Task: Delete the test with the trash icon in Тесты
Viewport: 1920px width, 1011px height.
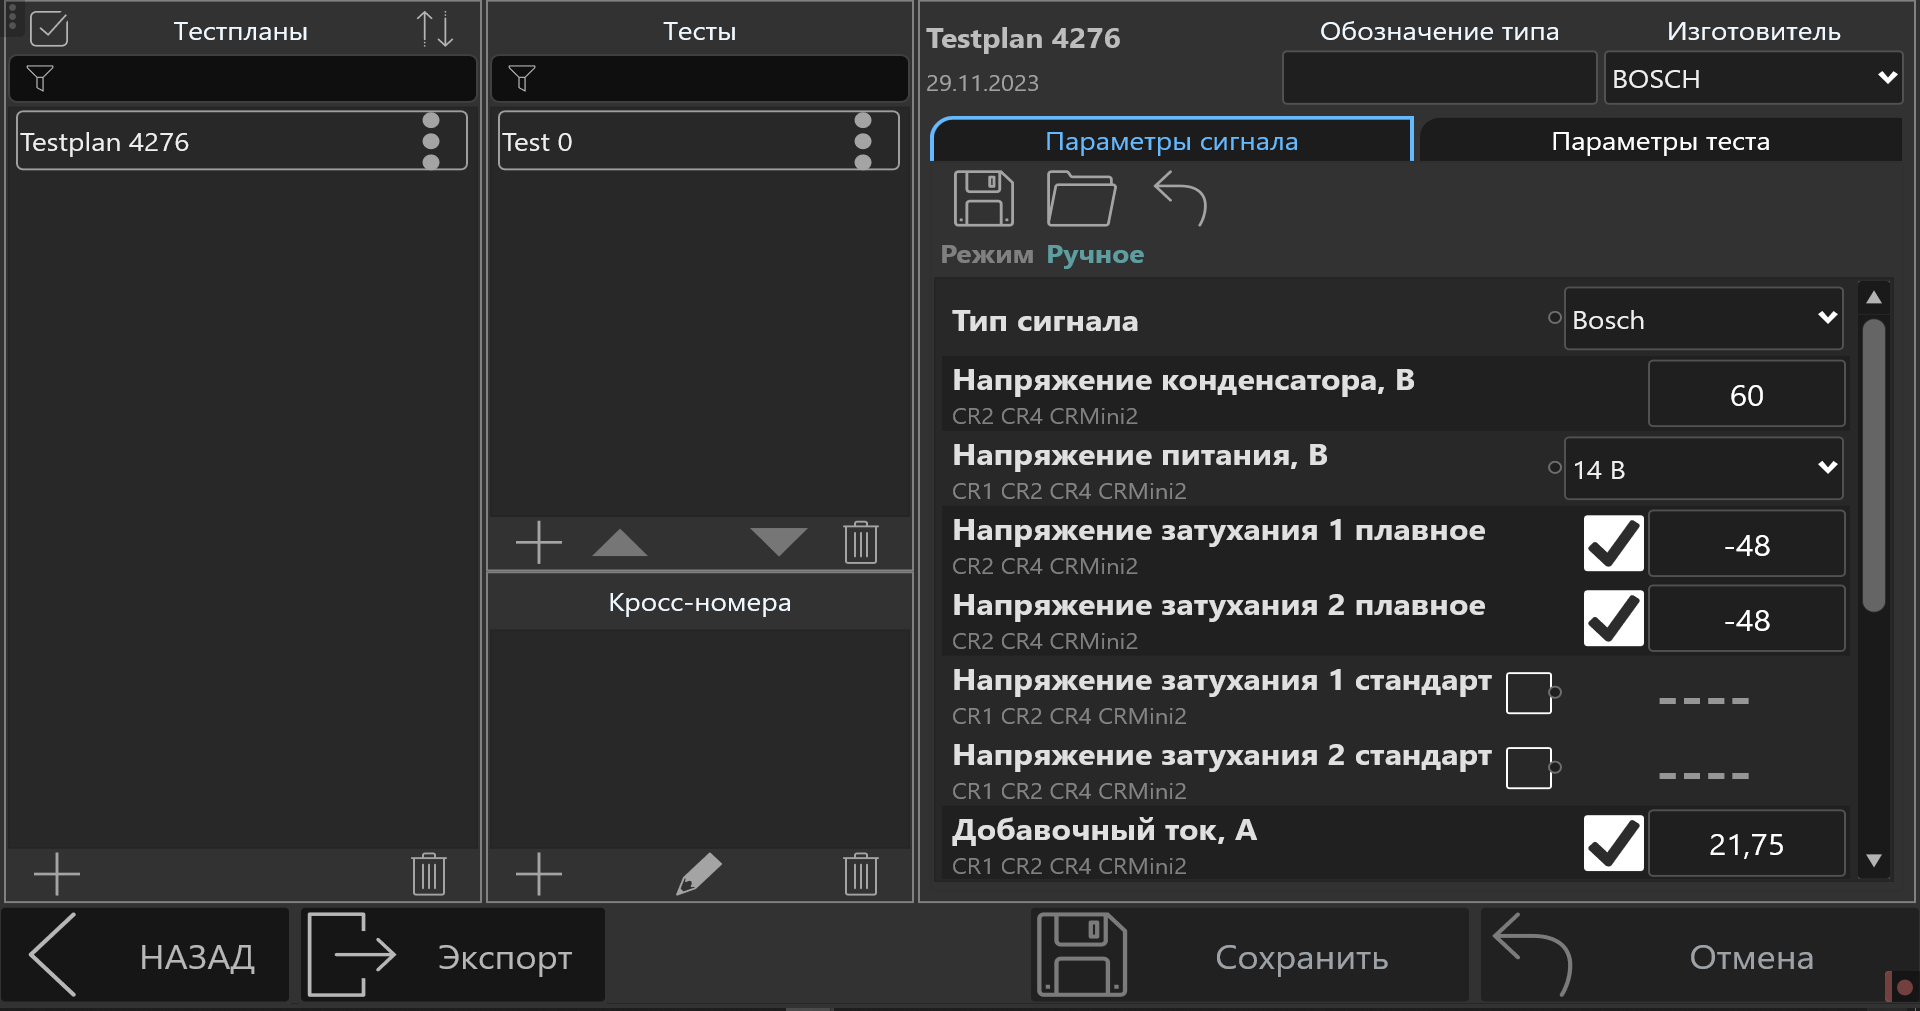Action: click(861, 543)
